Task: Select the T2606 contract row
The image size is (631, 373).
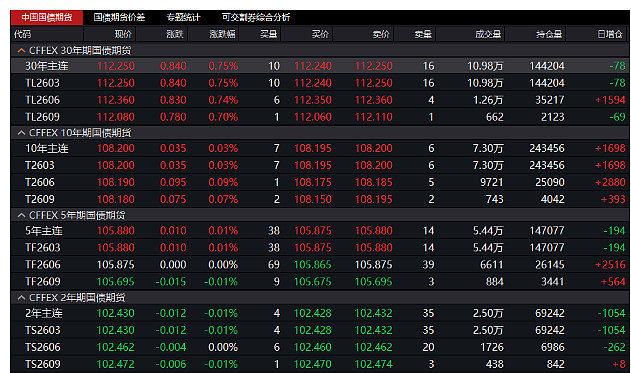Action: (x=320, y=182)
